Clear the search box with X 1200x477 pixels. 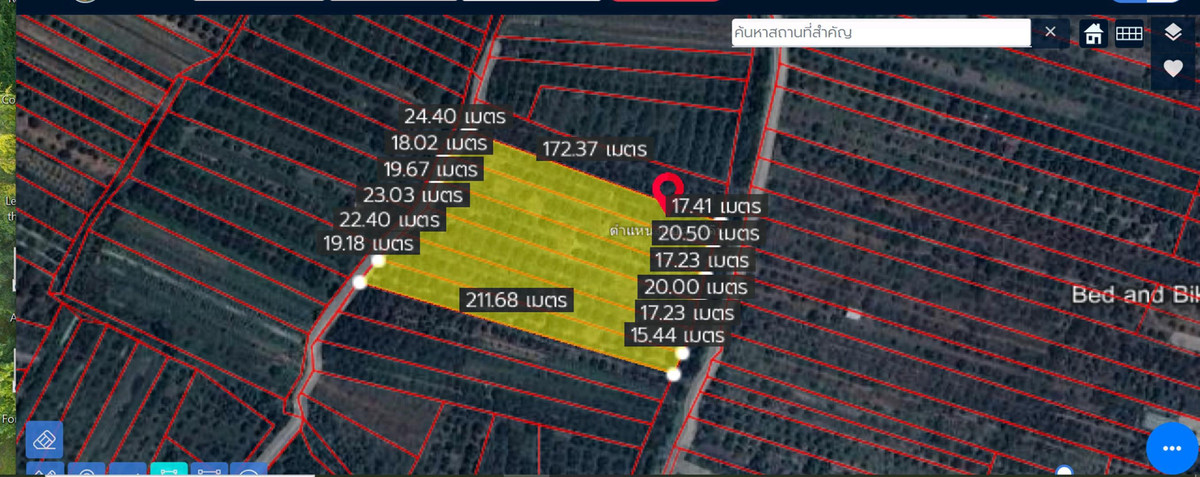point(1050,32)
